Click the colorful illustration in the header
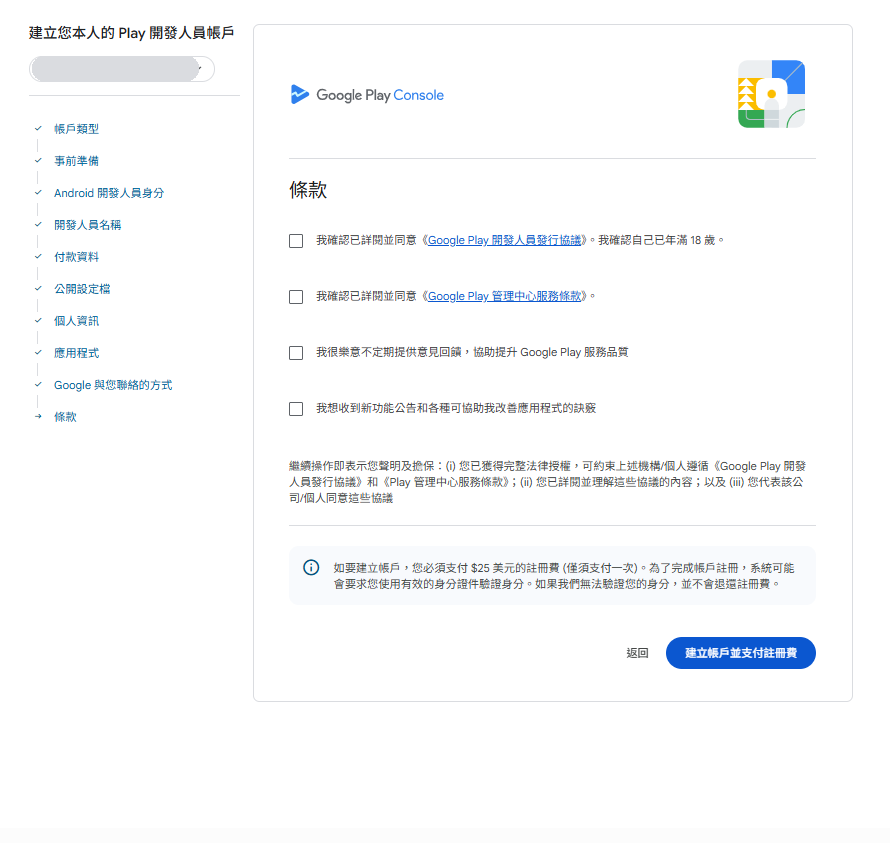This screenshot has height=843, width=890. click(771, 94)
